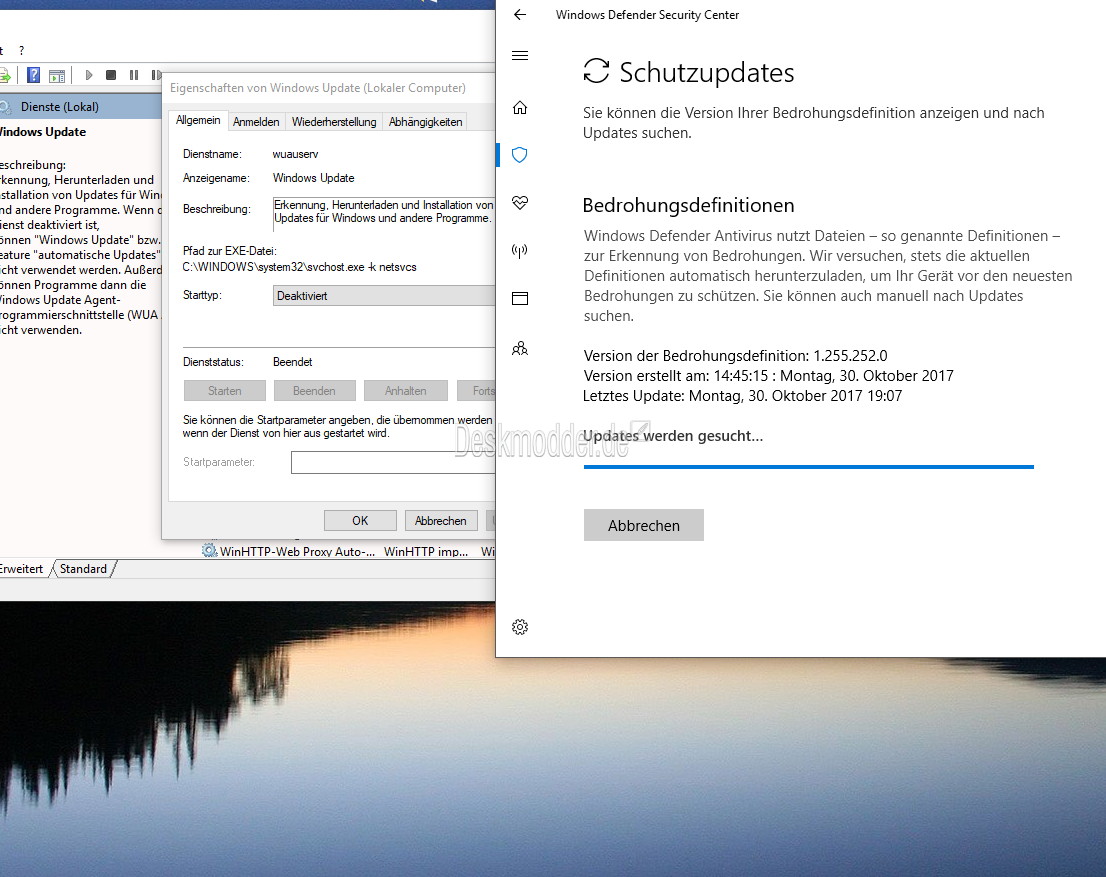
Task: Open Device performance & health heart icon
Action: click(520, 203)
